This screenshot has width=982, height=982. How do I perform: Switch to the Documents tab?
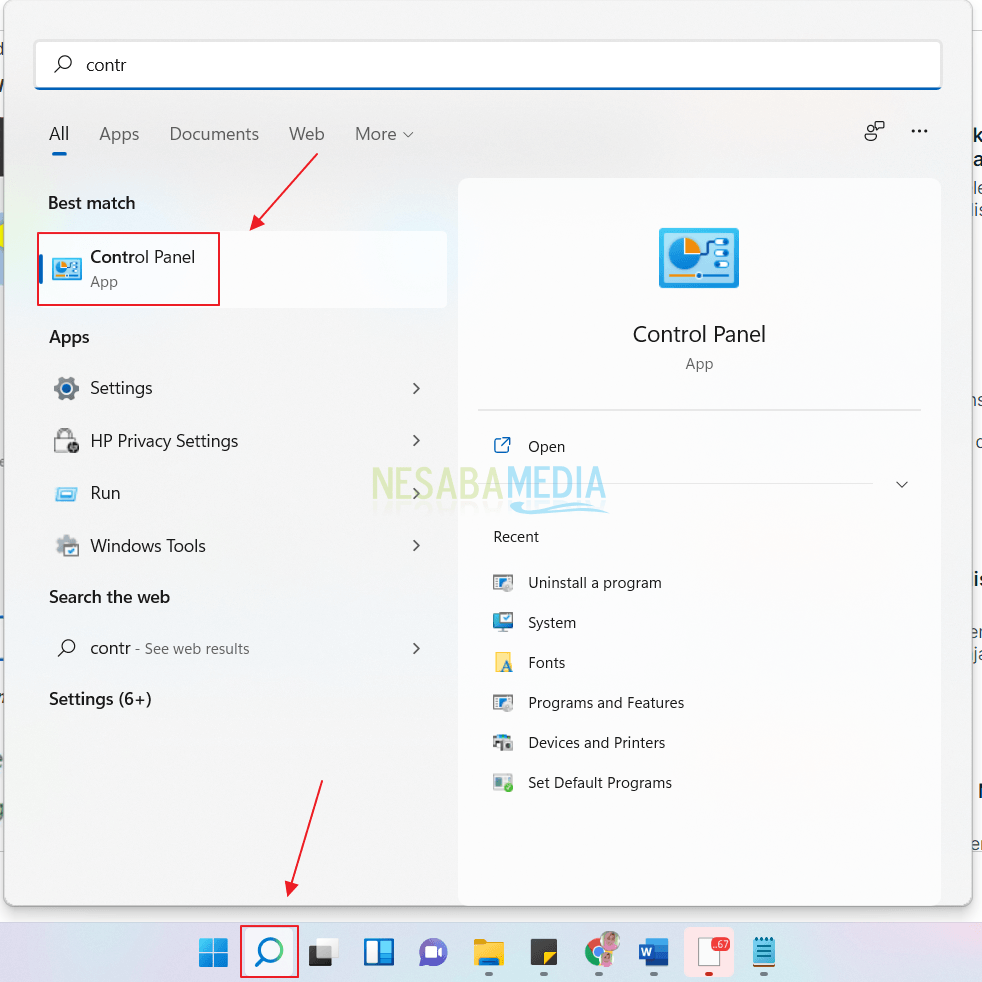214,134
